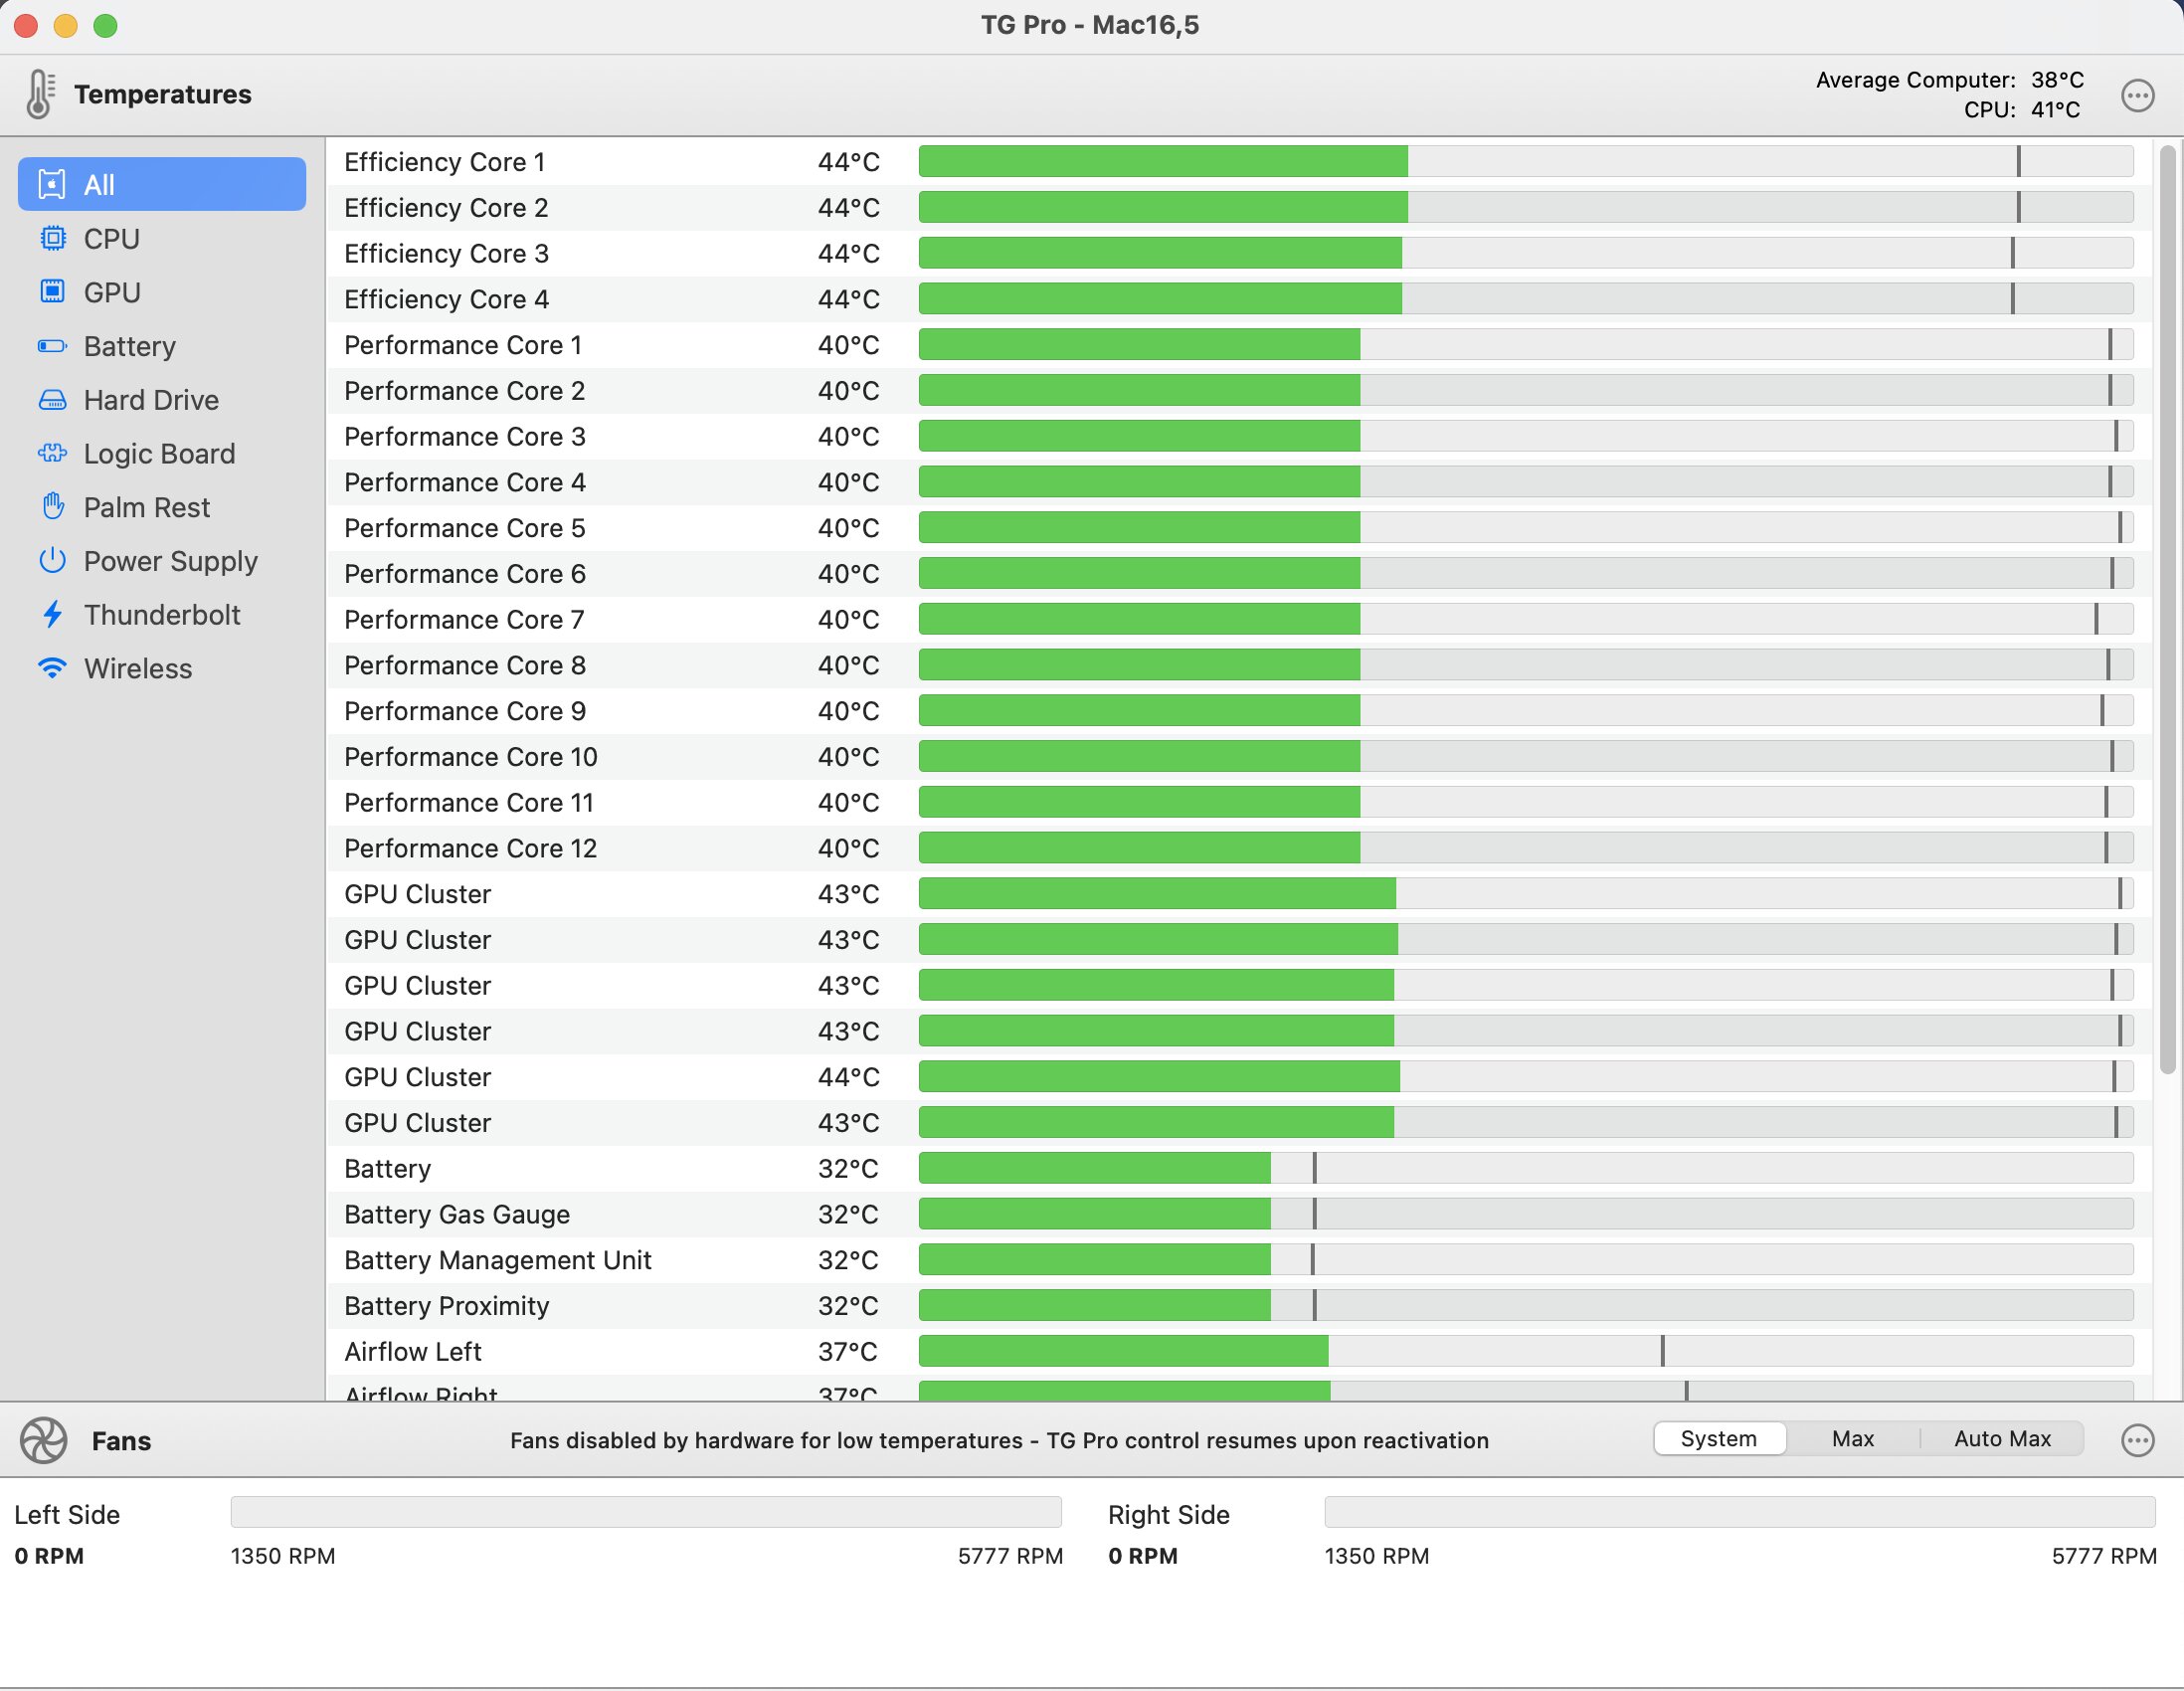The height and width of the screenshot is (1691, 2184).
Task: Set fan mode to Max
Action: [x=1852, y=1438]
